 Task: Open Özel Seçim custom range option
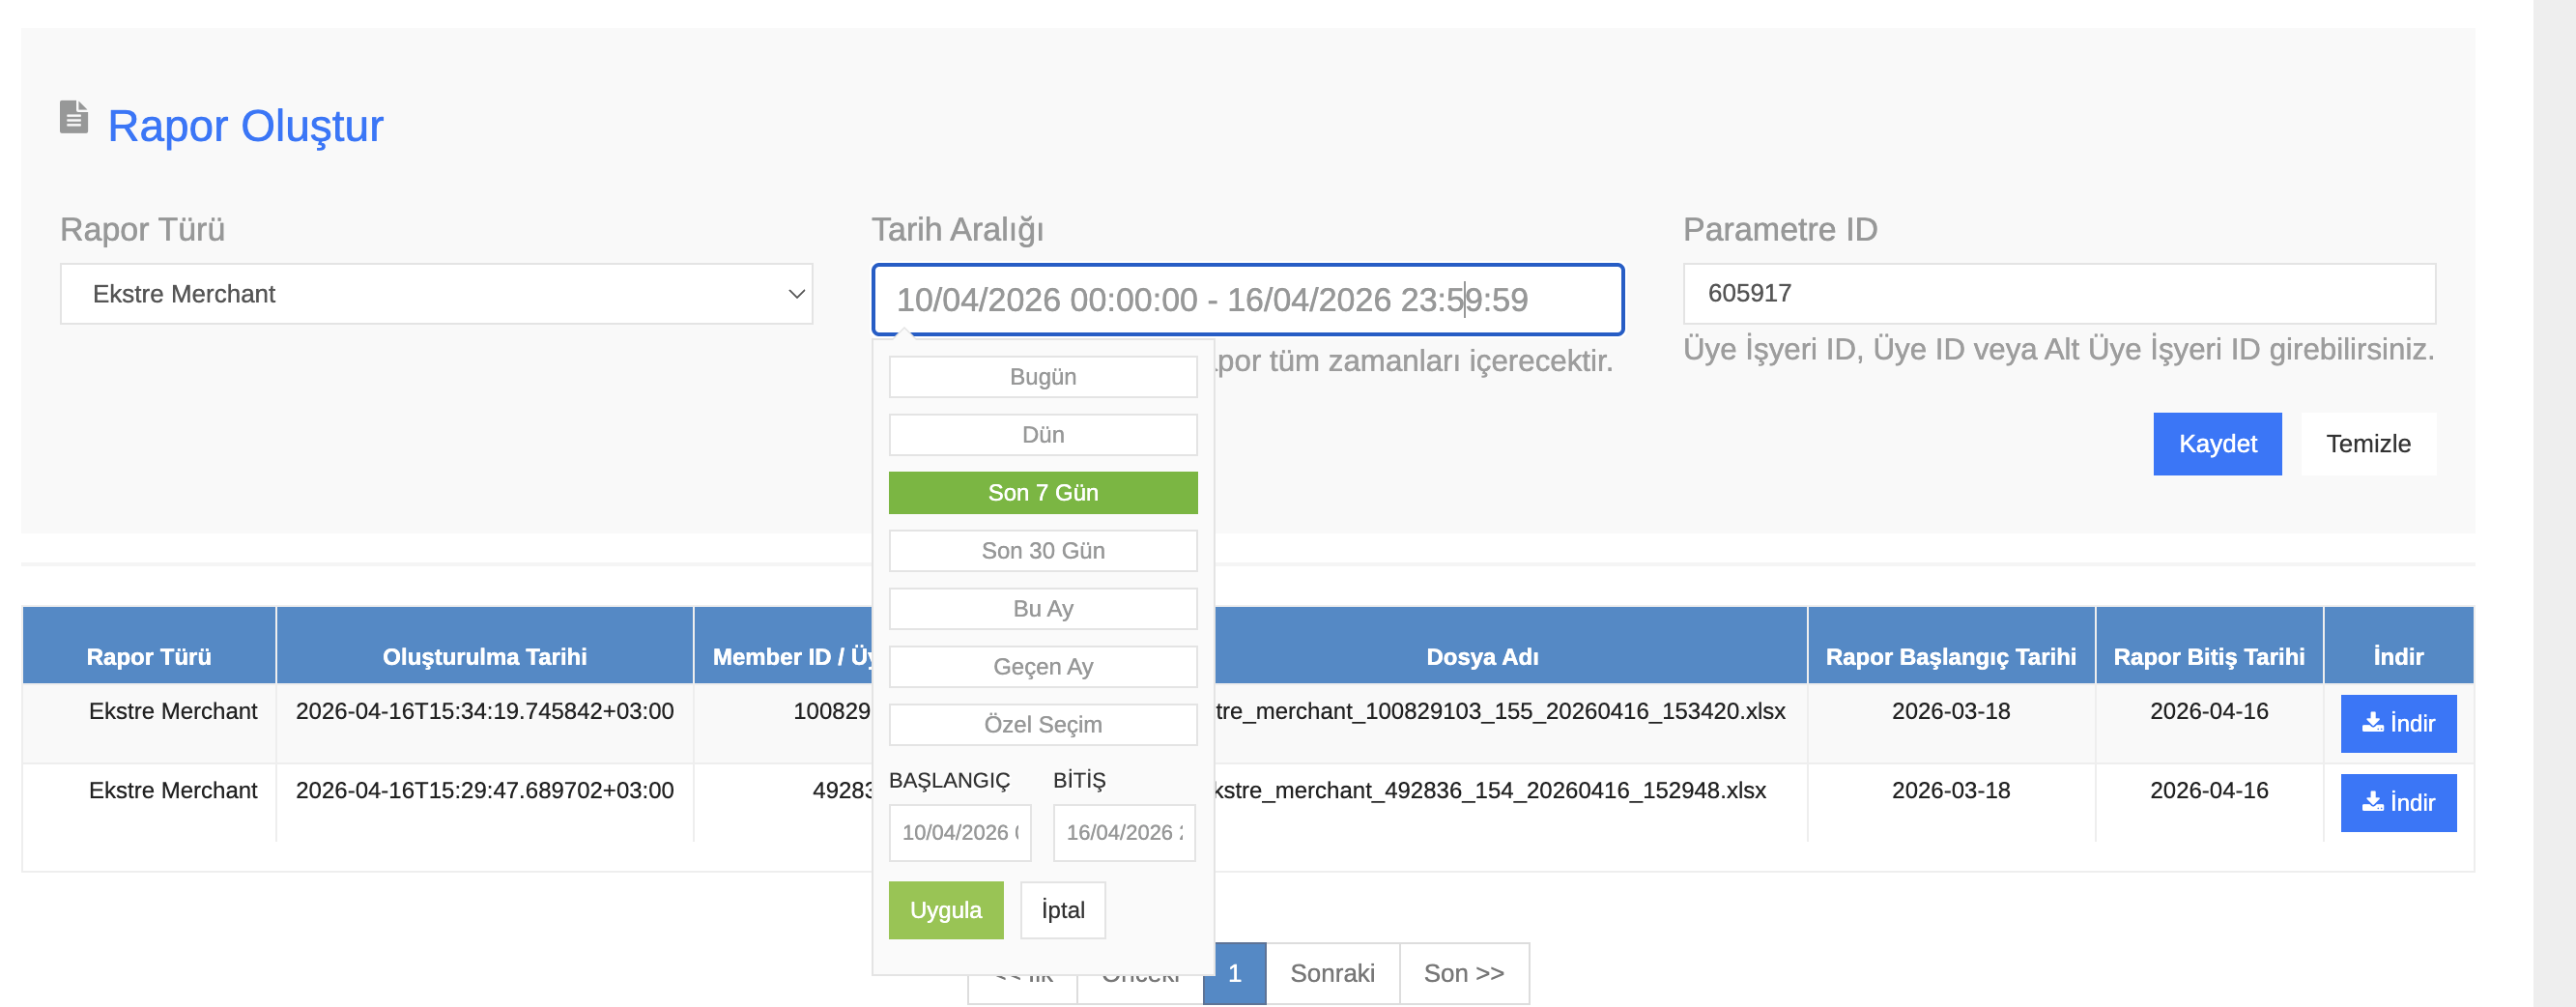pos(1042,725)
